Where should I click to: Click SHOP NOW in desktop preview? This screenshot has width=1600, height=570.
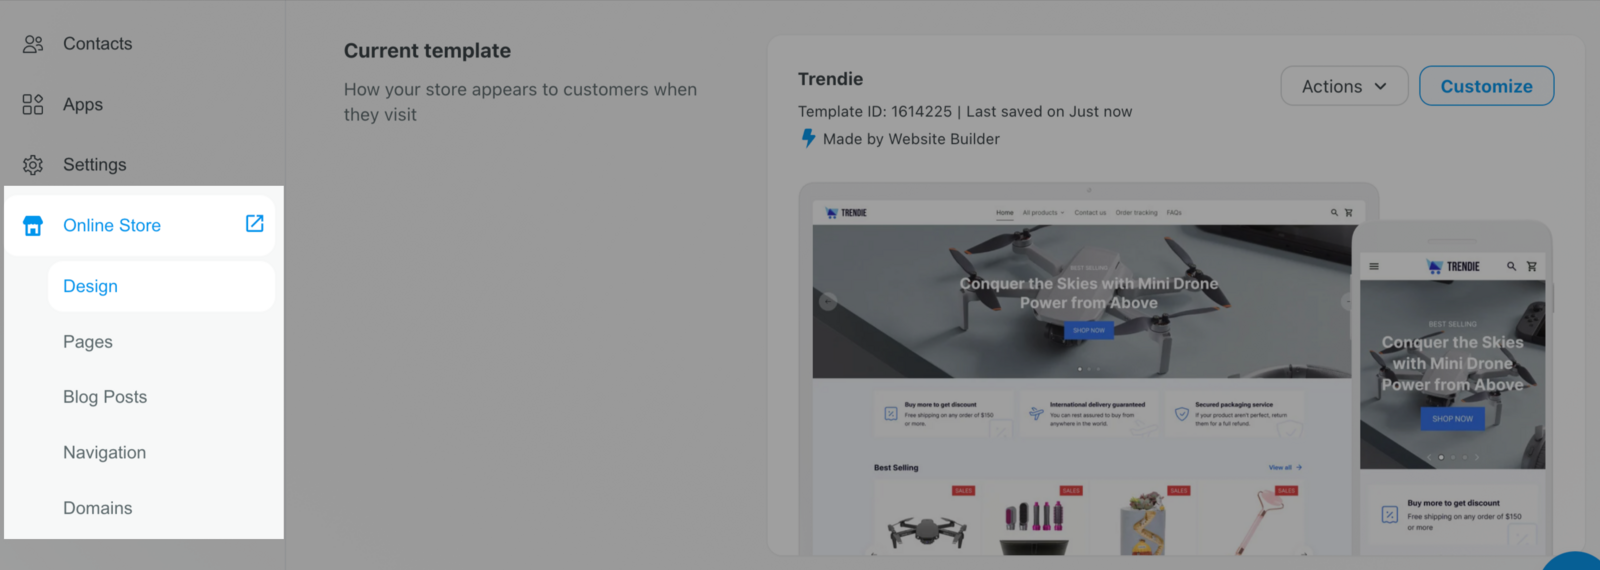(1089, 330)
